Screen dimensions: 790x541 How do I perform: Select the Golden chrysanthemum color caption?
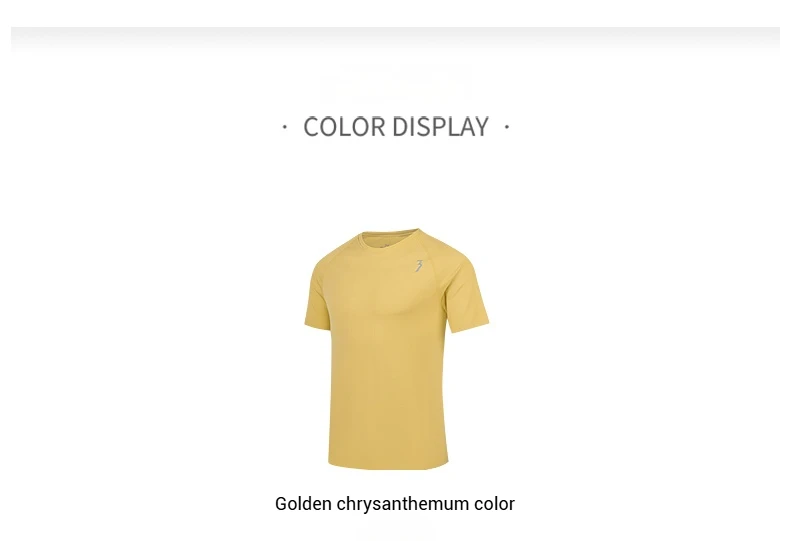point(395,504)
